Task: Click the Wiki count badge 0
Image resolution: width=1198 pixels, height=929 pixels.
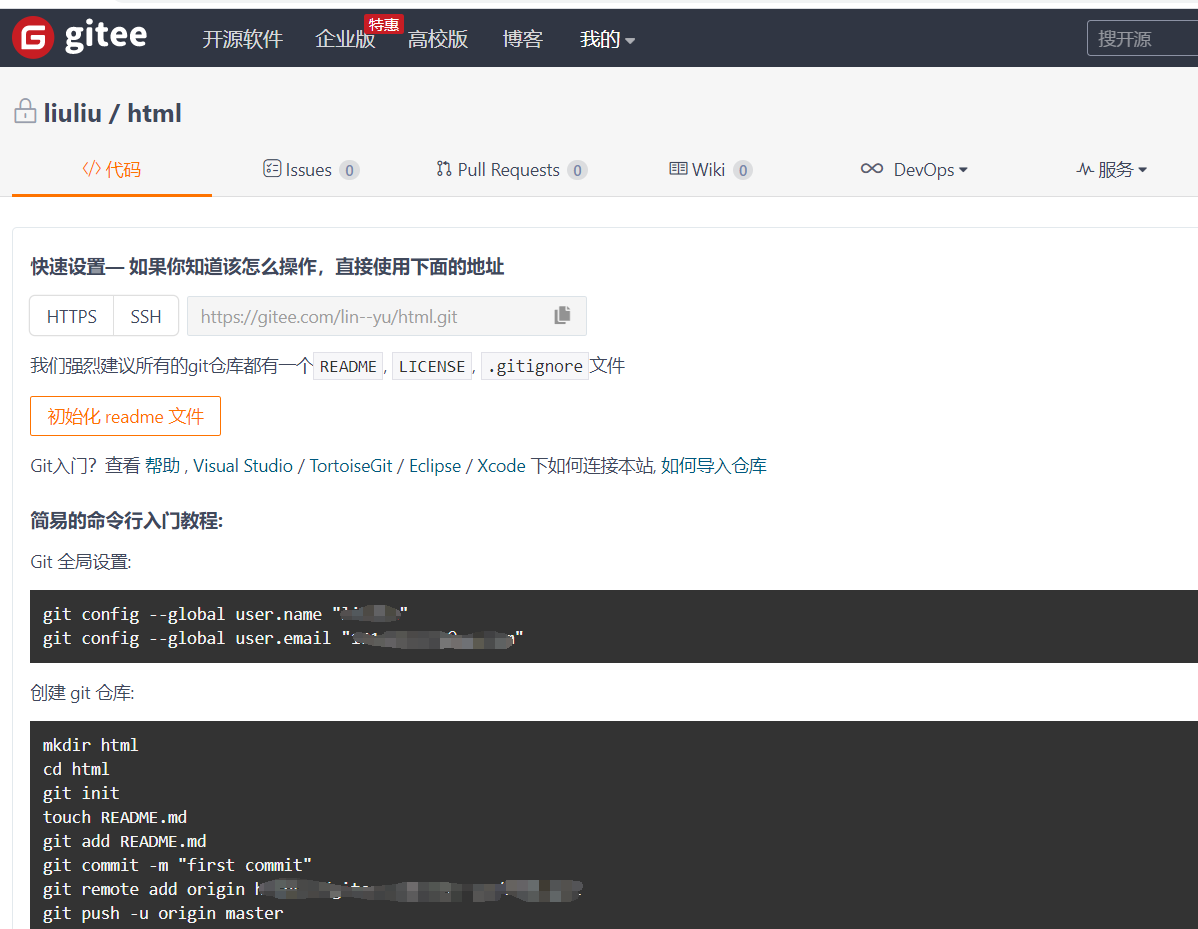Action: pyautogui.click(x=743, y=170)
